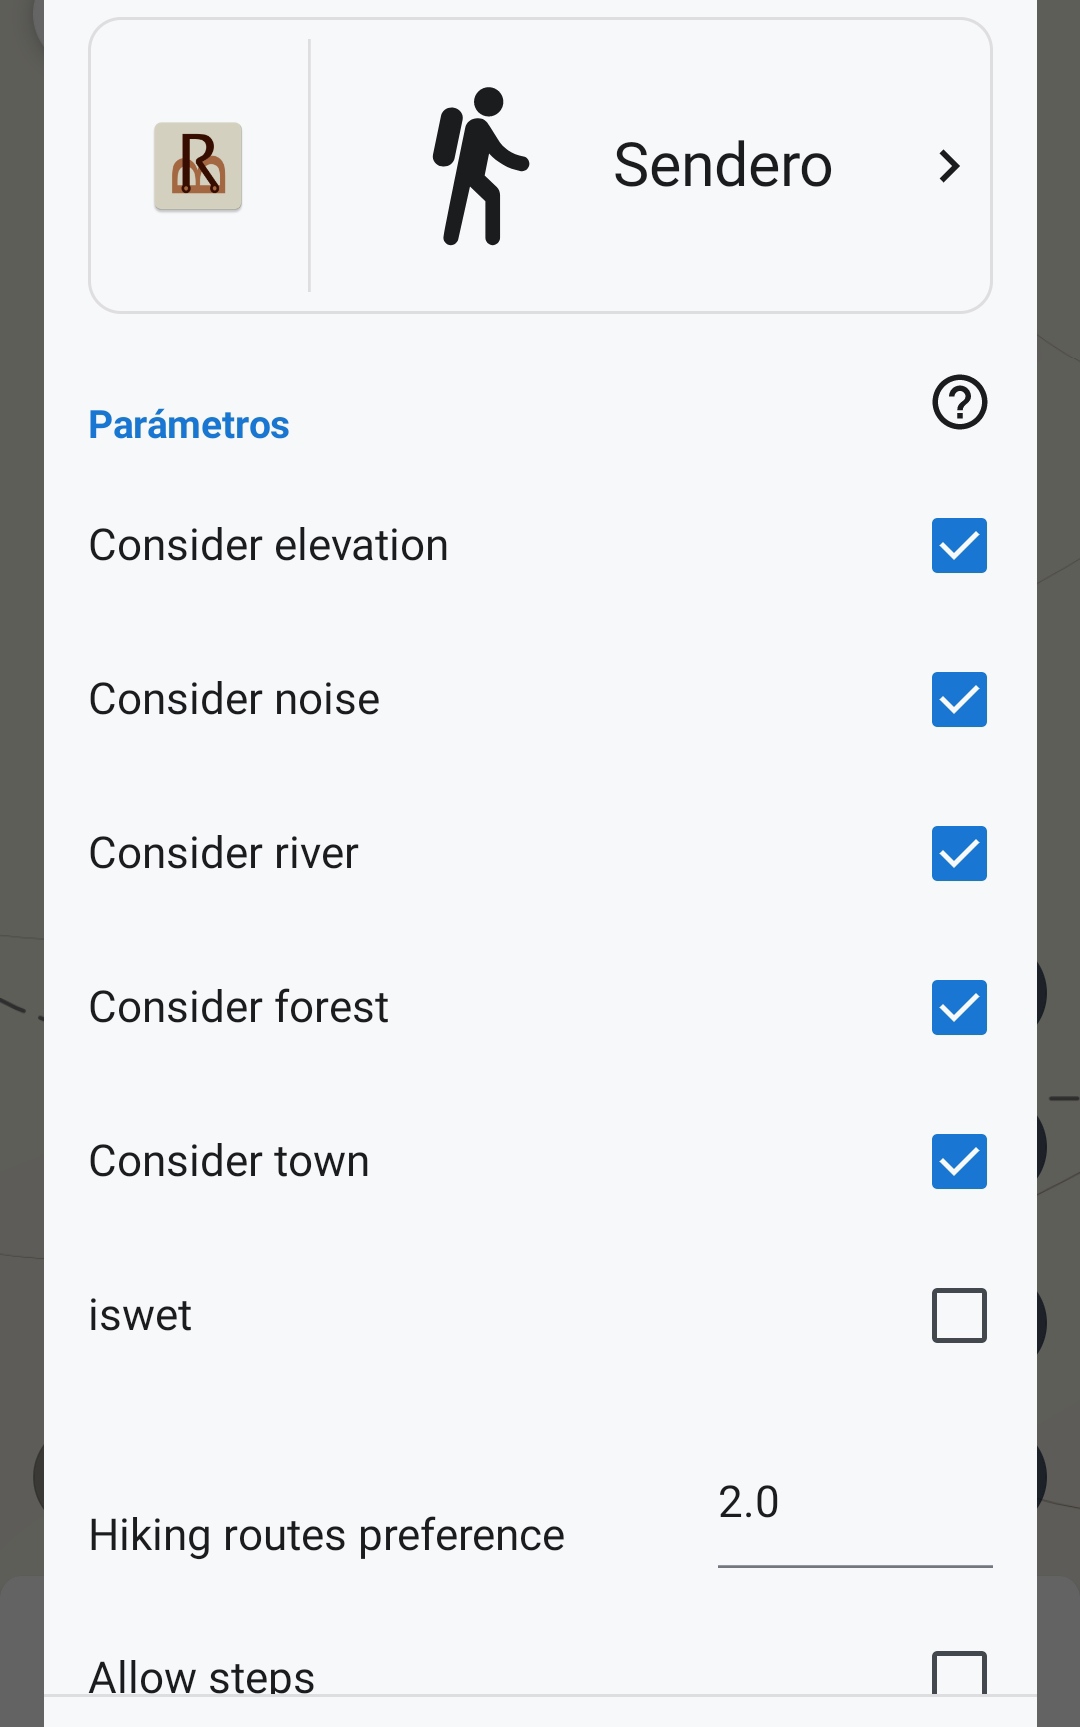Disable the Consider noise checkbox

959,699
